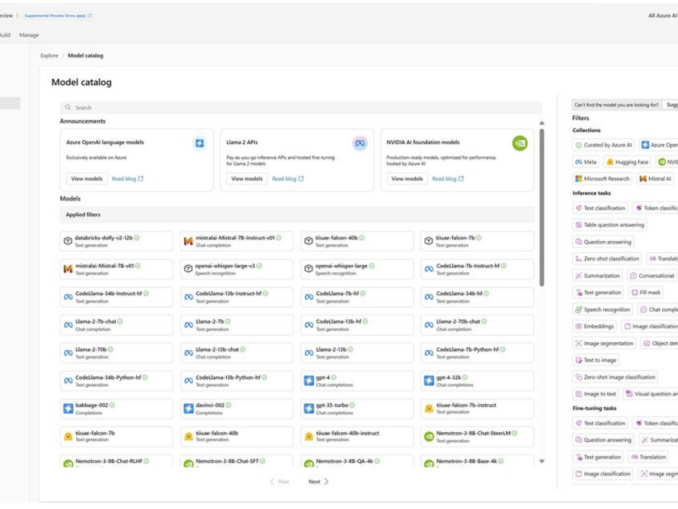Click the NVIDIA logo on the foundation models card
678x509 pixels.
pos(519,143)
